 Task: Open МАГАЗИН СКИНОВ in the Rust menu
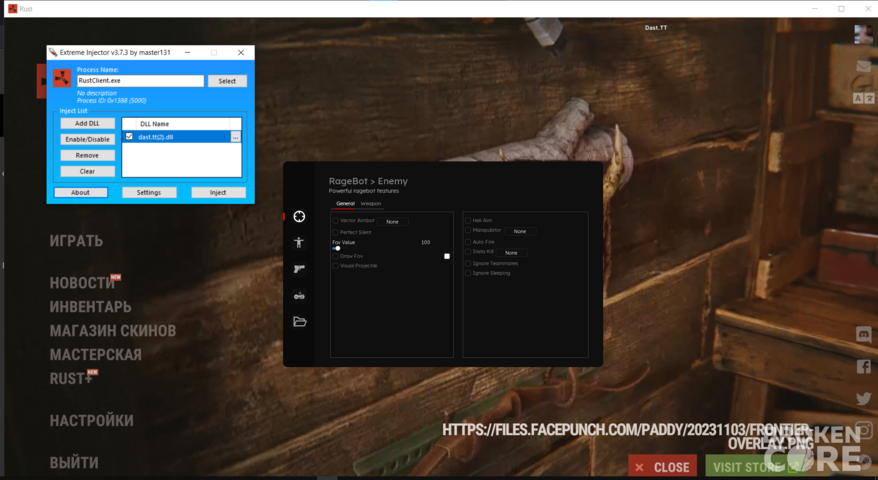coord(113,331)
